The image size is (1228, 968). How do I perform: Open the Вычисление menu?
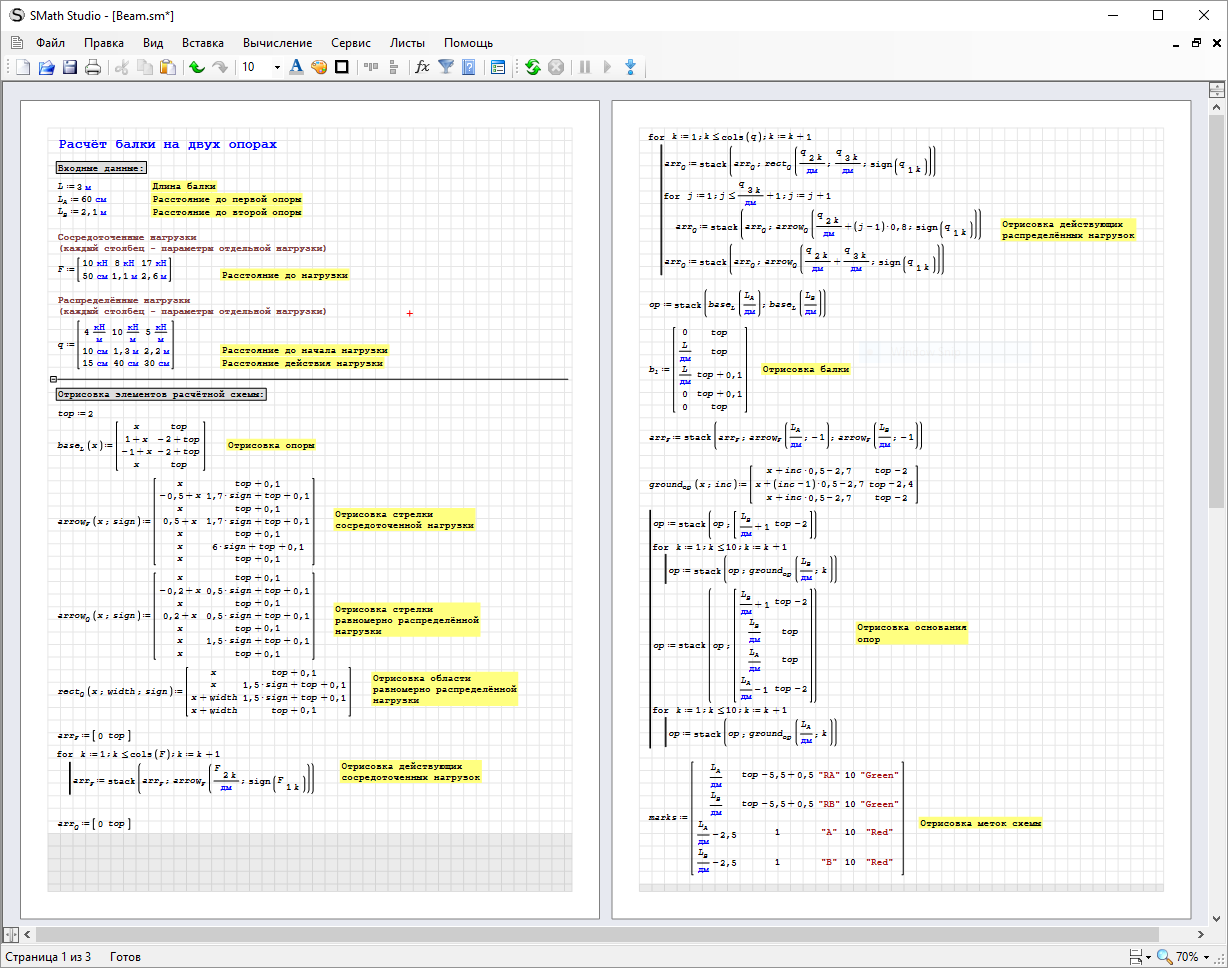[x=277, y=43]
